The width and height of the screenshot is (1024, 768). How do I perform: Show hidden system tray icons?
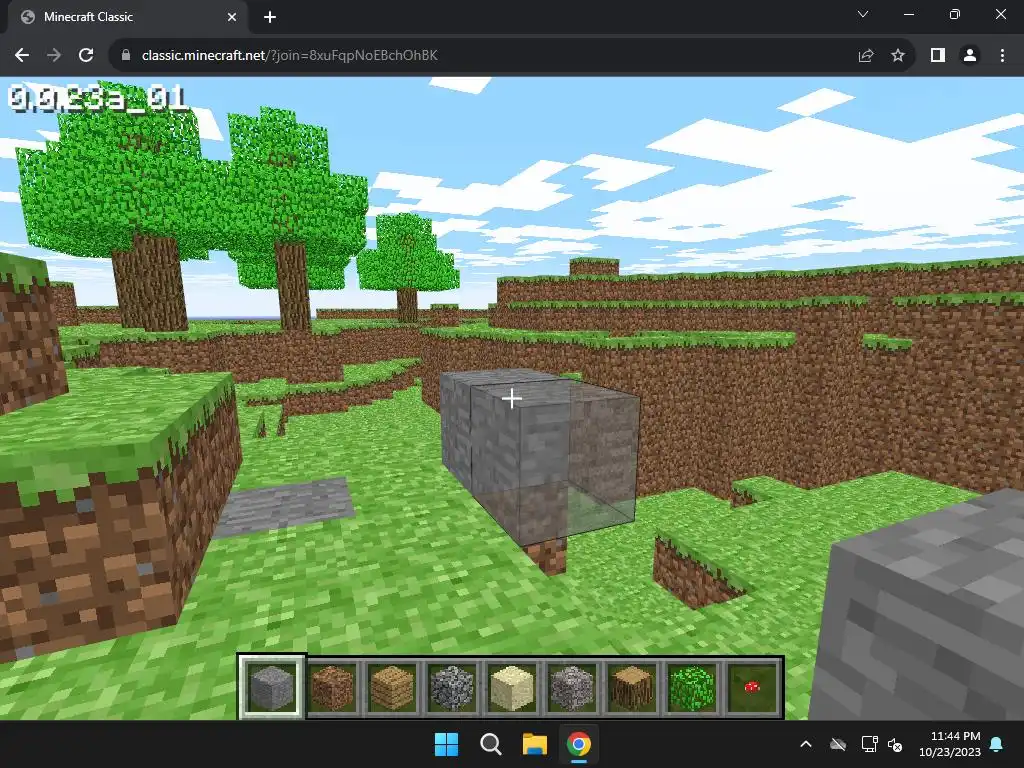(x=806, y=744)
